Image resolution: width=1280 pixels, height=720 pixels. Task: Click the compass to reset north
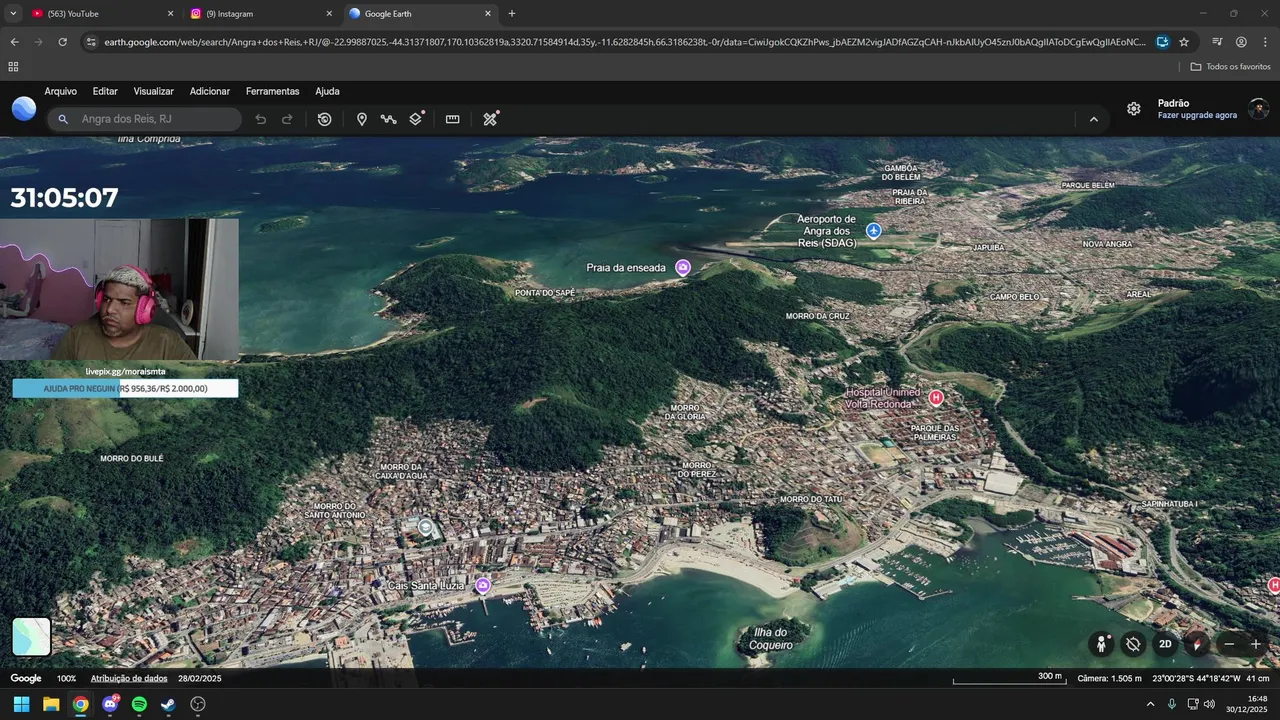click(1196, 644)
